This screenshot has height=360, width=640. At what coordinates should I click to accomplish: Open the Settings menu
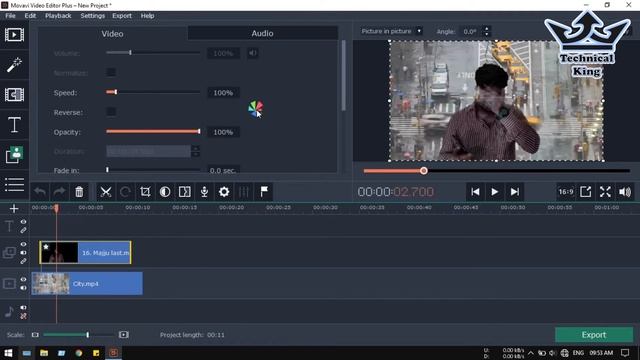coord(93,16)
